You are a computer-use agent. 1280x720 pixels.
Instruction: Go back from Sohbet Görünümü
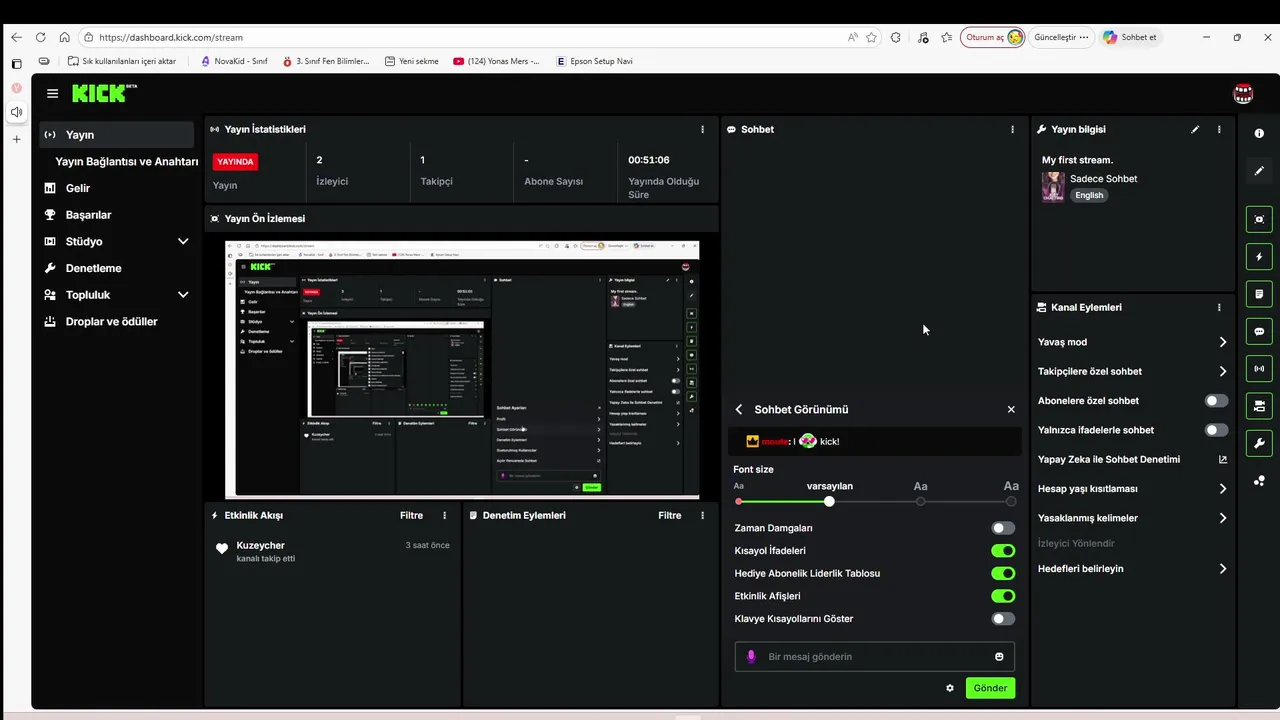pos(739,409)
